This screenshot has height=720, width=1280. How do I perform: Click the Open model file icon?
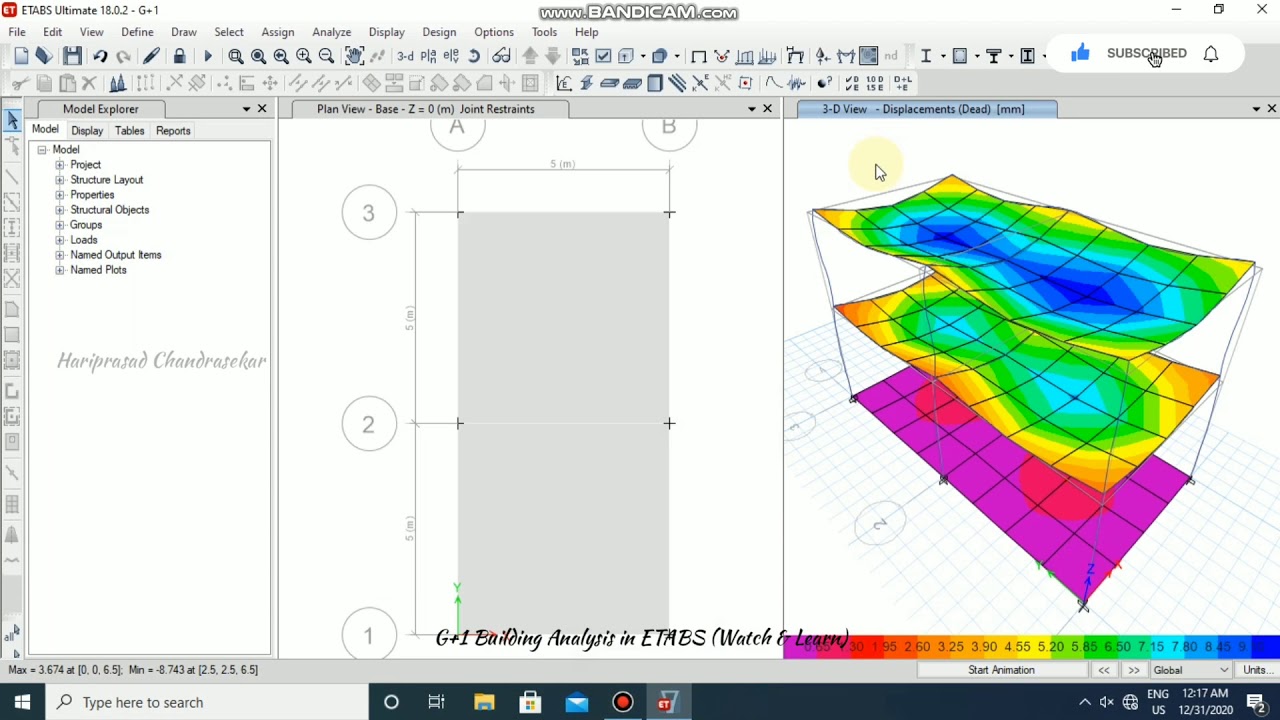click(44, 57)
